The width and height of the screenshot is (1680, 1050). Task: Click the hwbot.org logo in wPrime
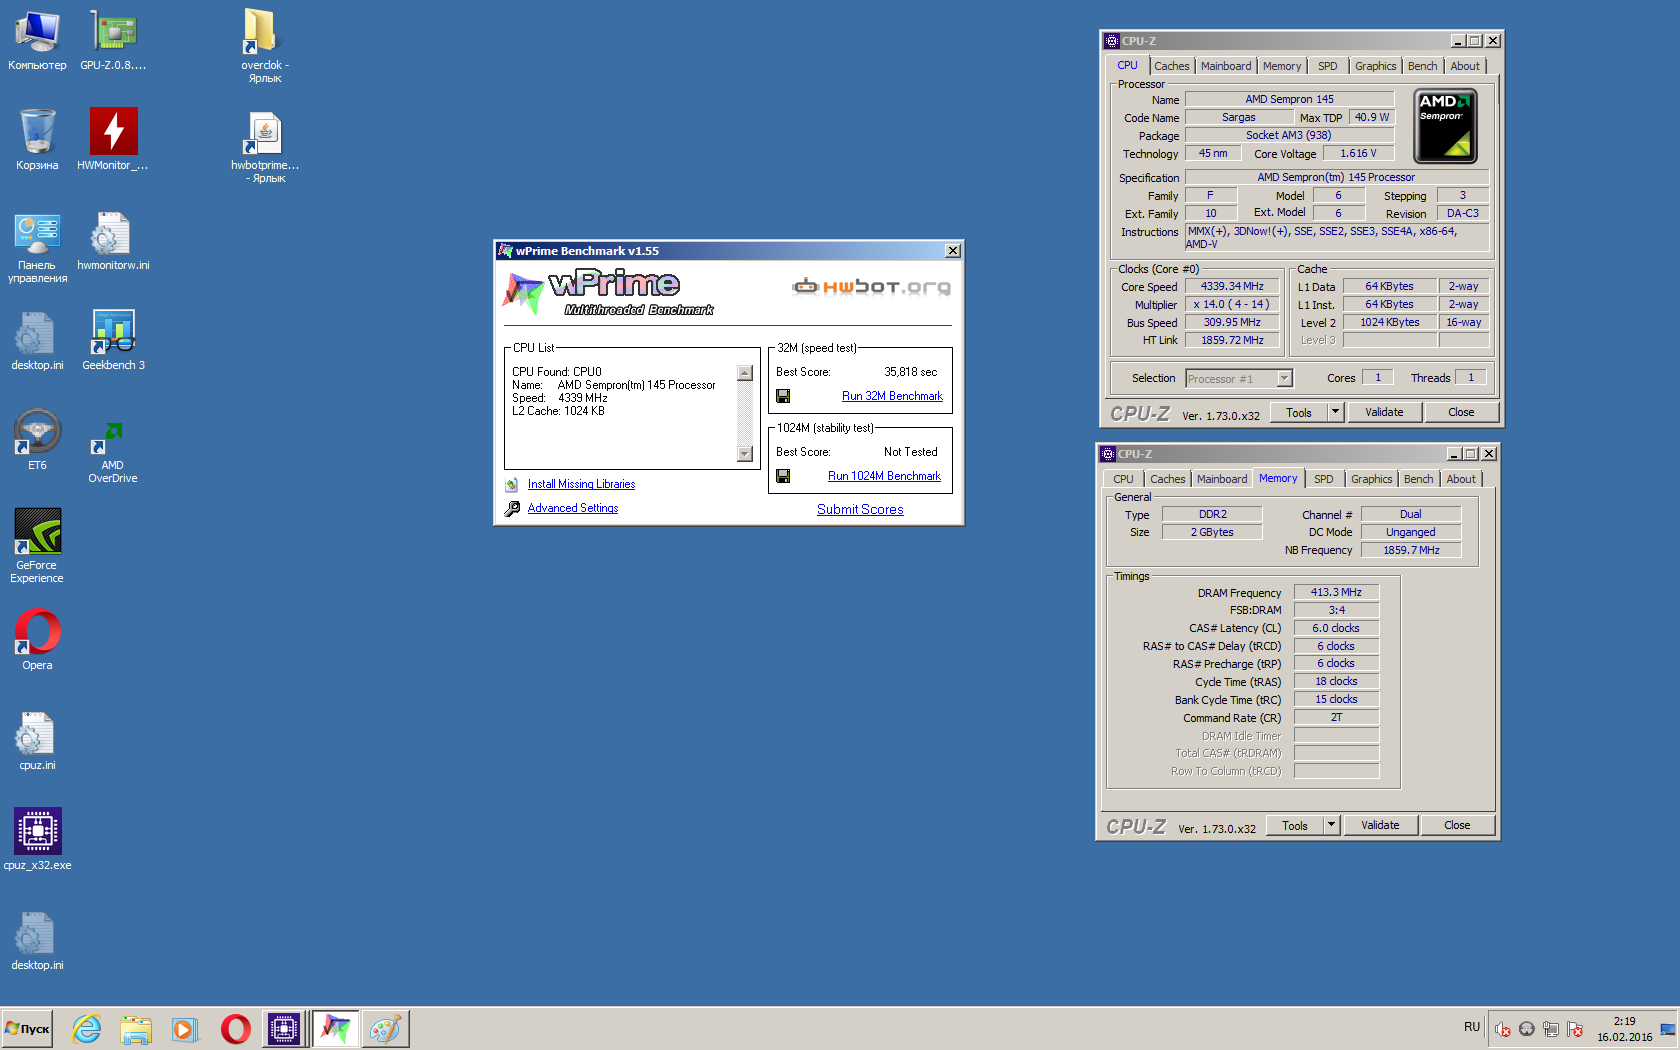tap(871, 287)
